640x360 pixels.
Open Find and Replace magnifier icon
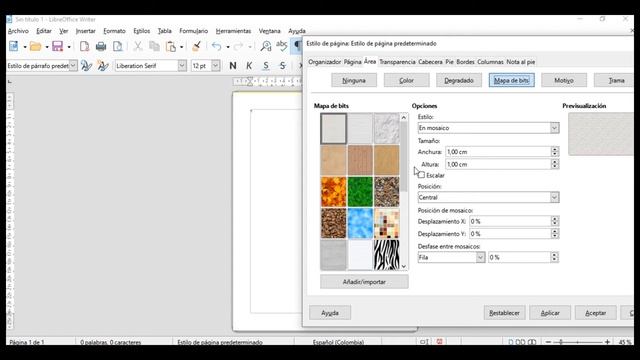point(266,47)
